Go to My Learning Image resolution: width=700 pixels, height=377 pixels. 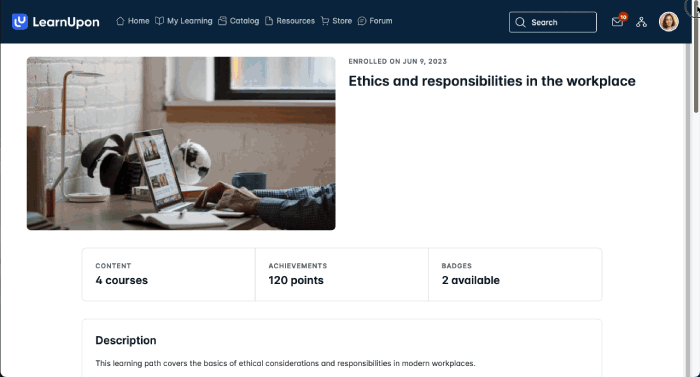183,21
